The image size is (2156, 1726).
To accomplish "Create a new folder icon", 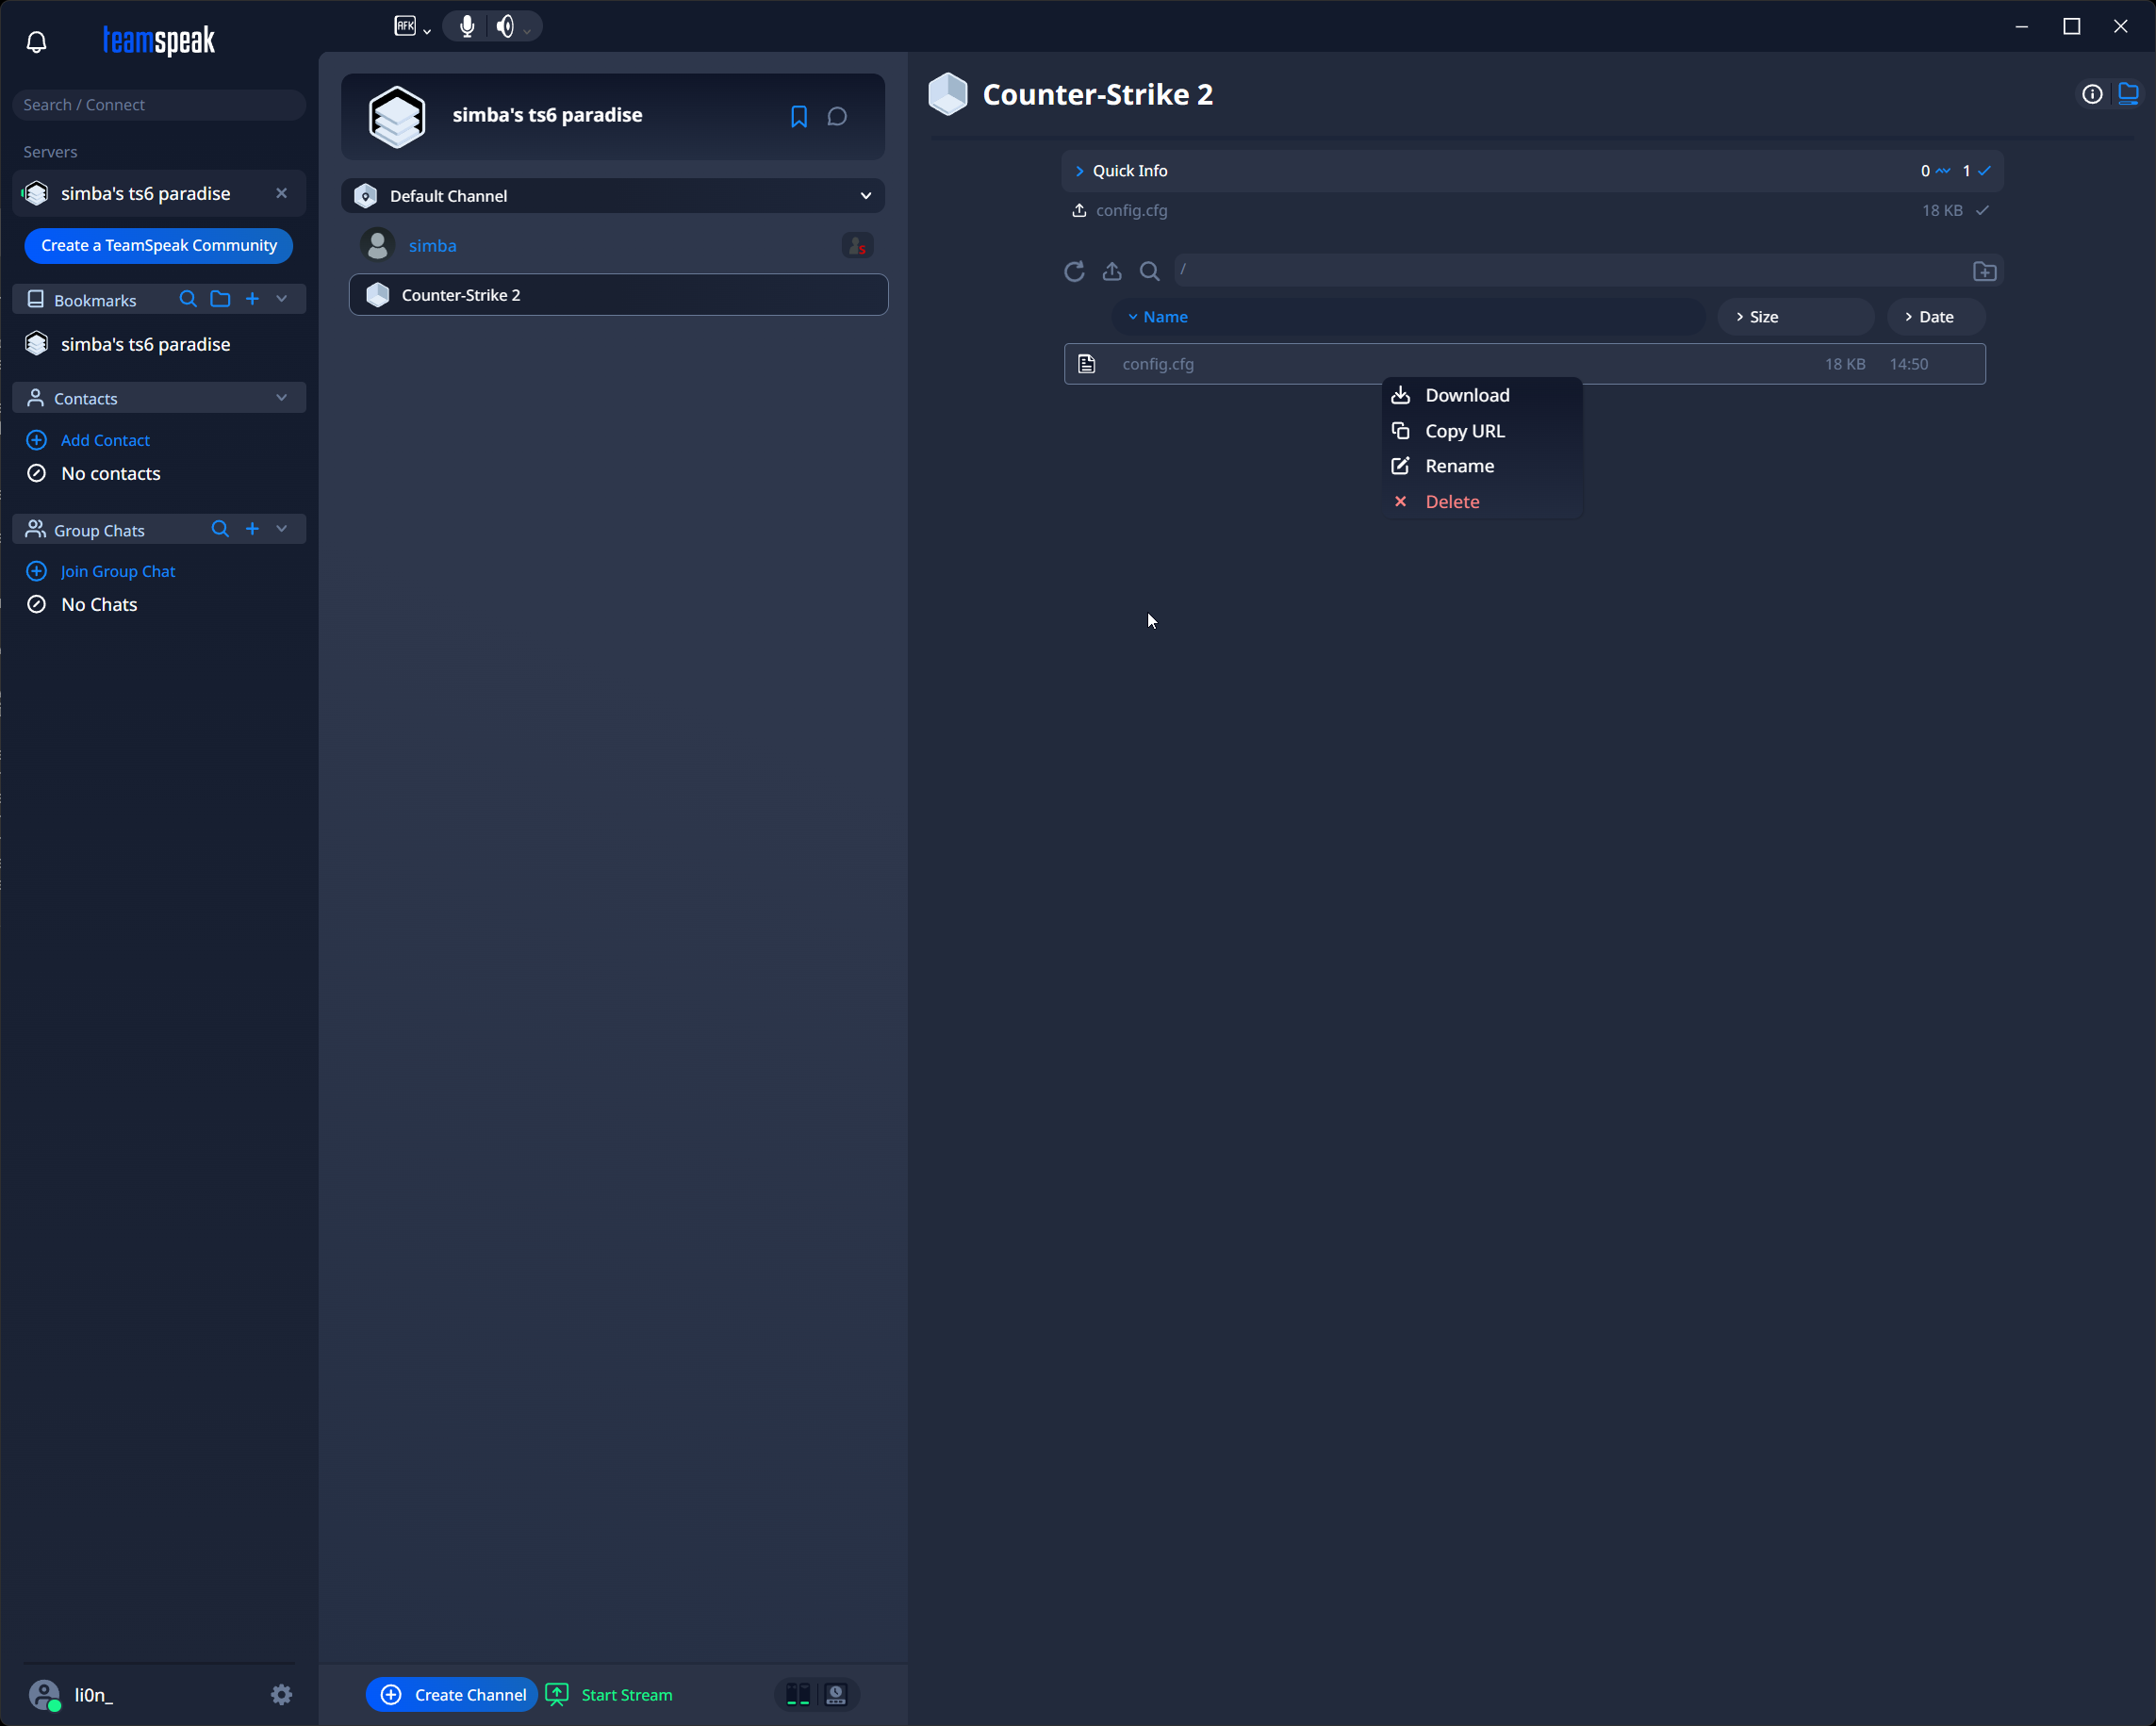I will pyautogui.click(x=1985, y=271).
